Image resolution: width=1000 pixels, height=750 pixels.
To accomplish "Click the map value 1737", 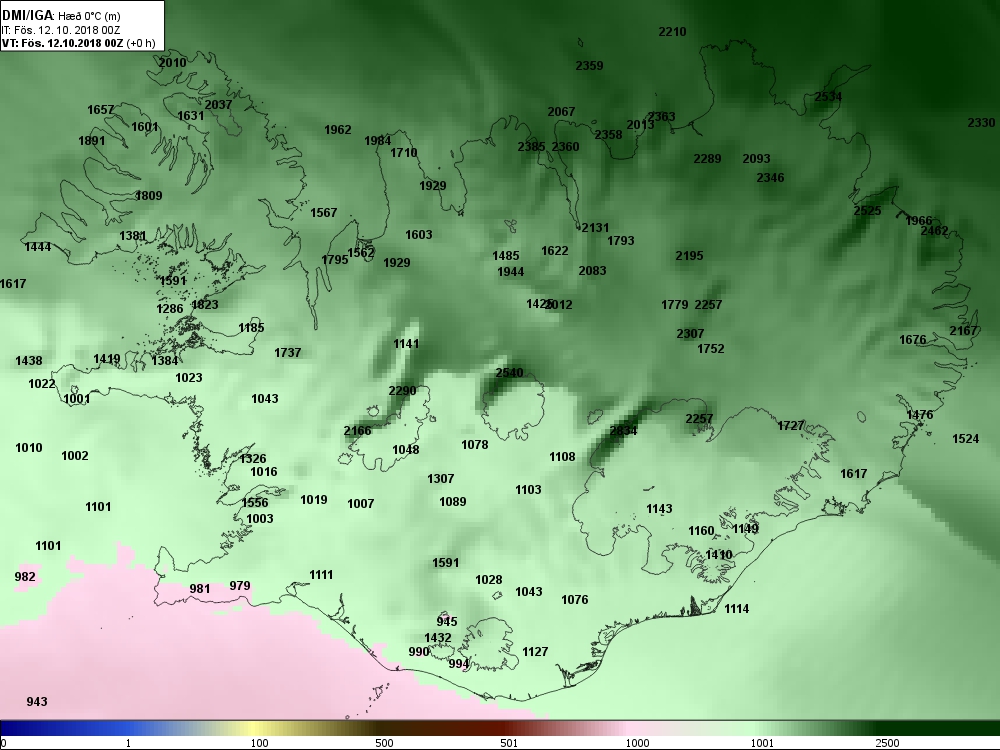I will (x=288, y=352).
